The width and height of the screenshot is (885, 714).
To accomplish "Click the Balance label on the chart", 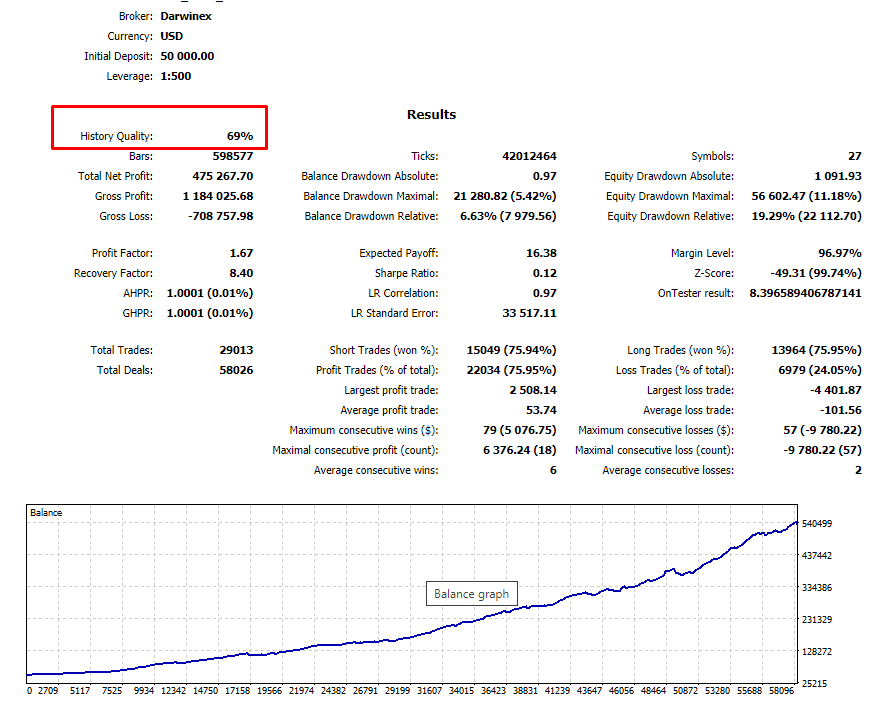I will click(x=46, y=512).
